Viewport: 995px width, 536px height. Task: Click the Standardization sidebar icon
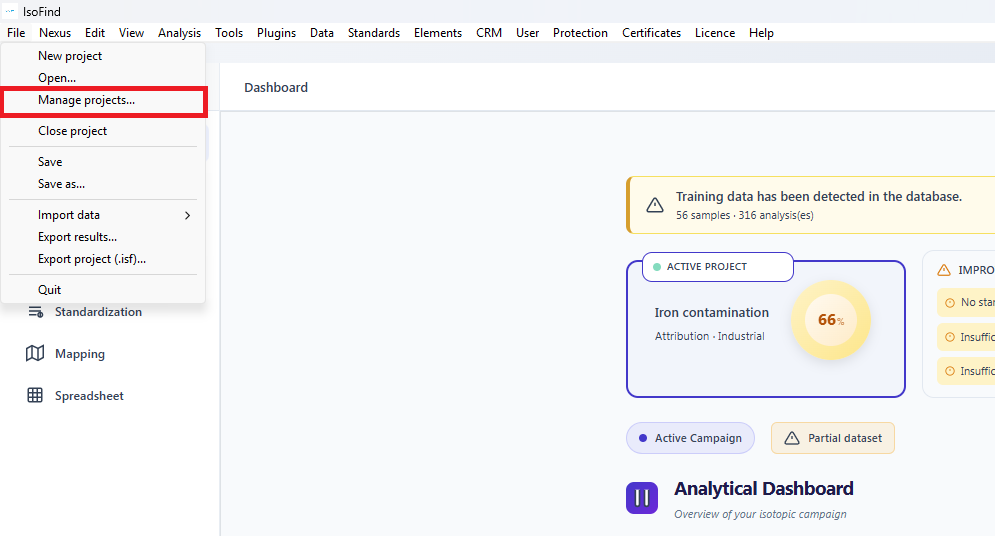(x=36, y=312)
